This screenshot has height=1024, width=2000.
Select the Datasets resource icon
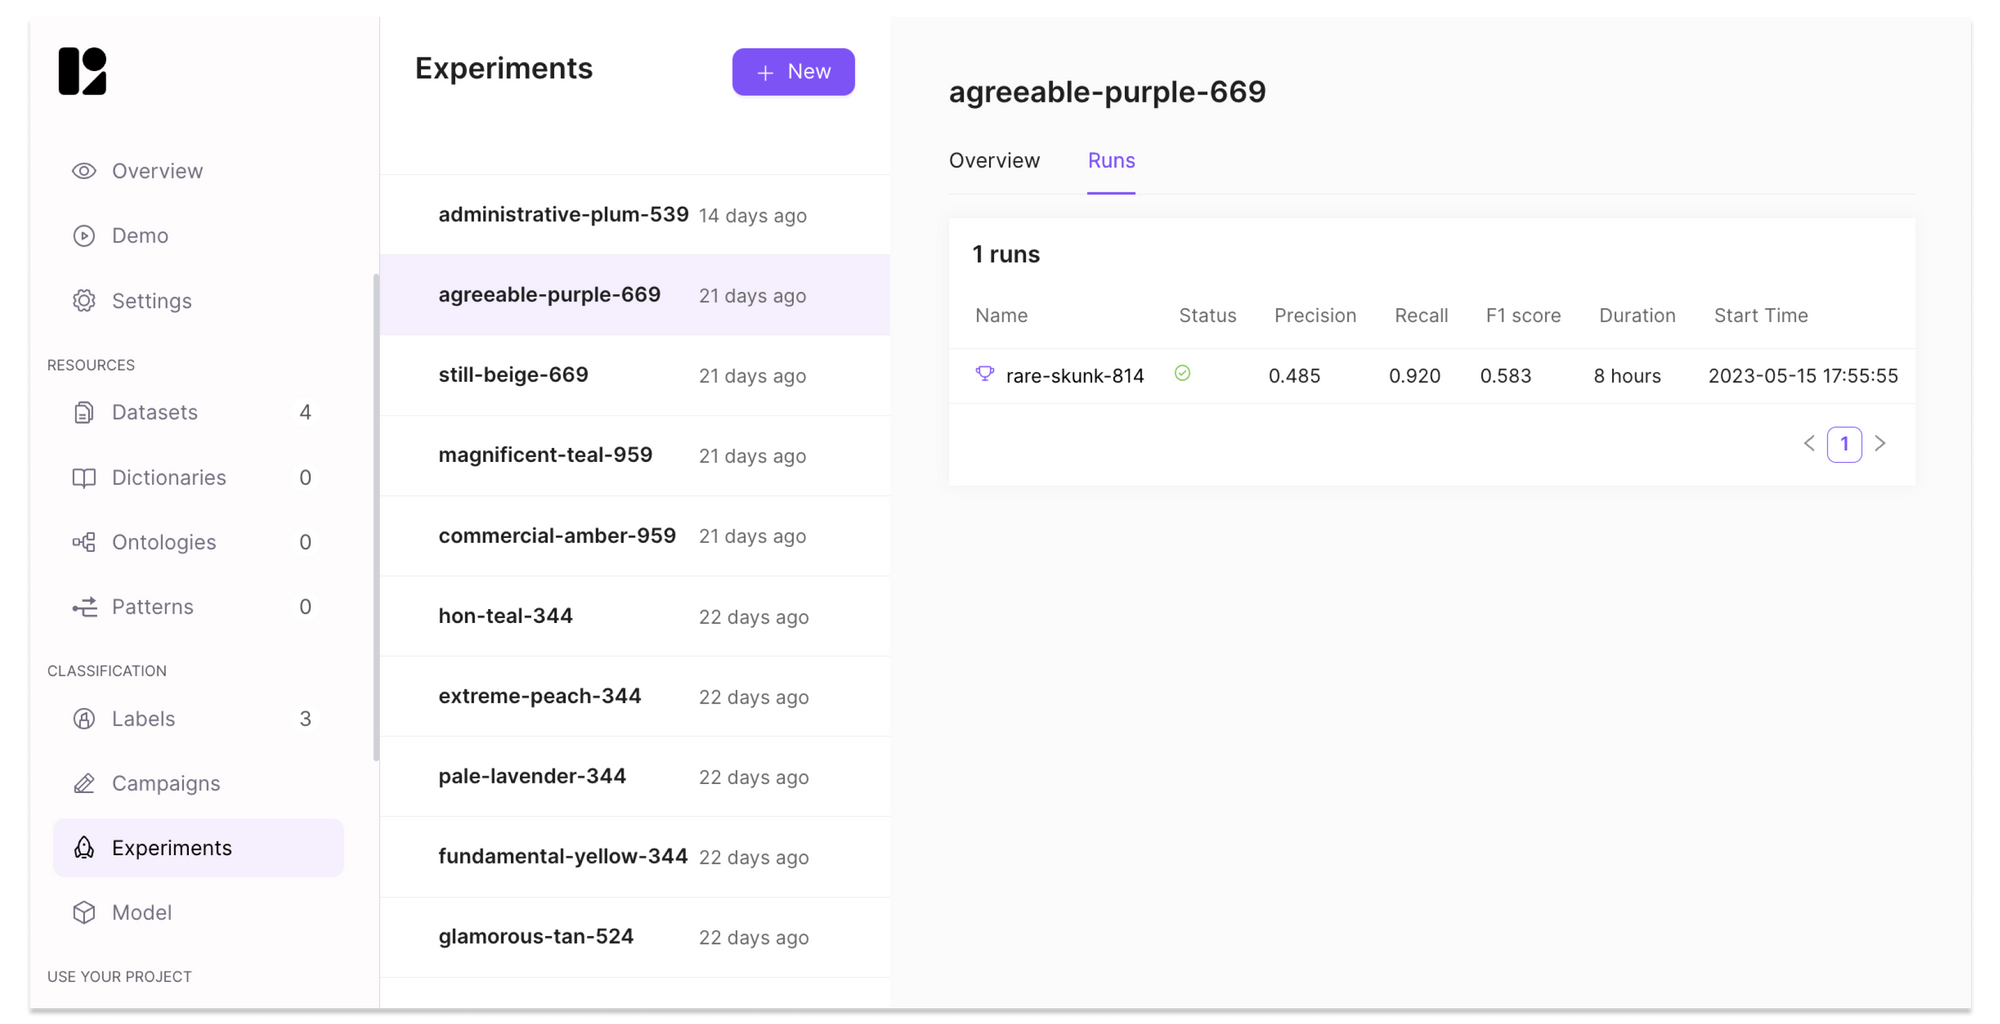[84, 412]
